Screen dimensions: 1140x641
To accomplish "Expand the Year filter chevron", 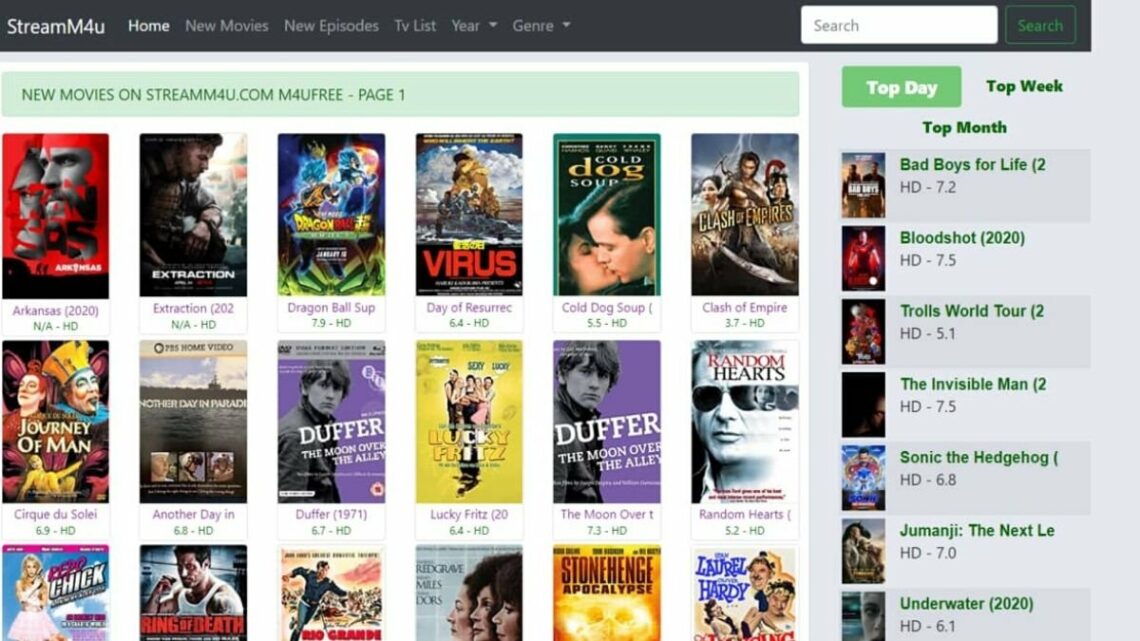I will [491, 27].
